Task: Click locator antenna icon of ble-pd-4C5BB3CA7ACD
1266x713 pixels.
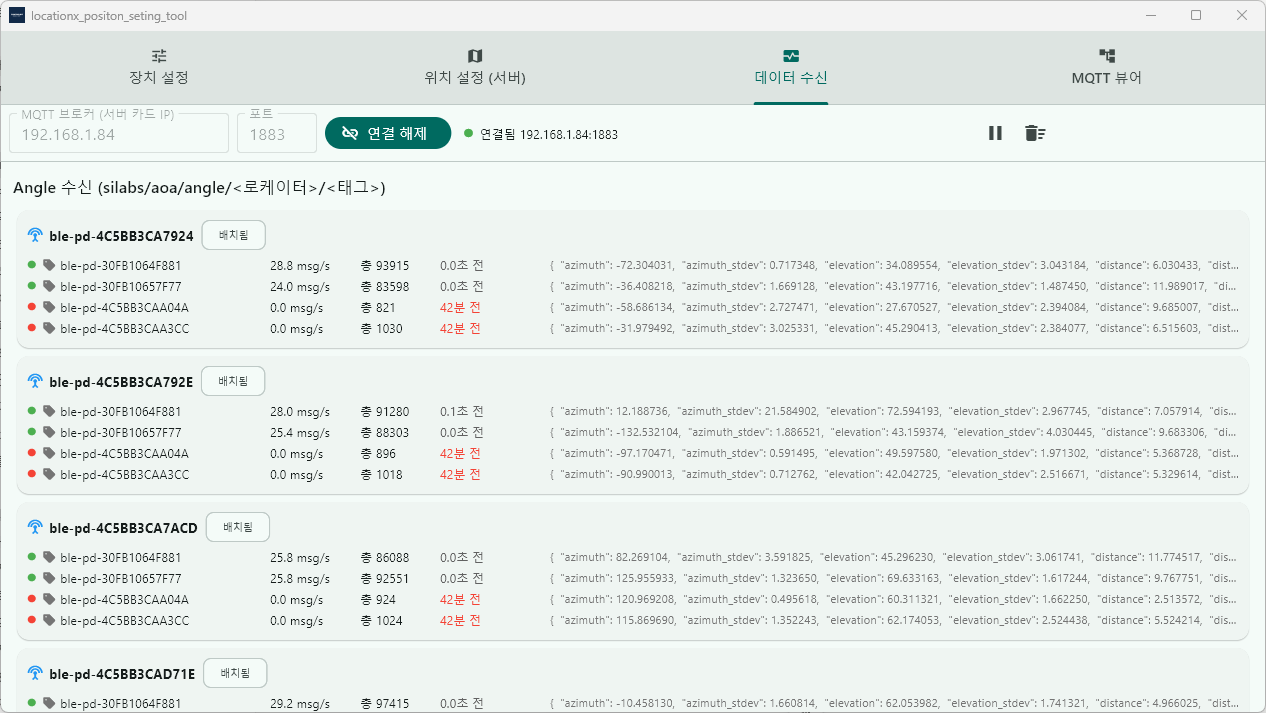Action: 35,528
